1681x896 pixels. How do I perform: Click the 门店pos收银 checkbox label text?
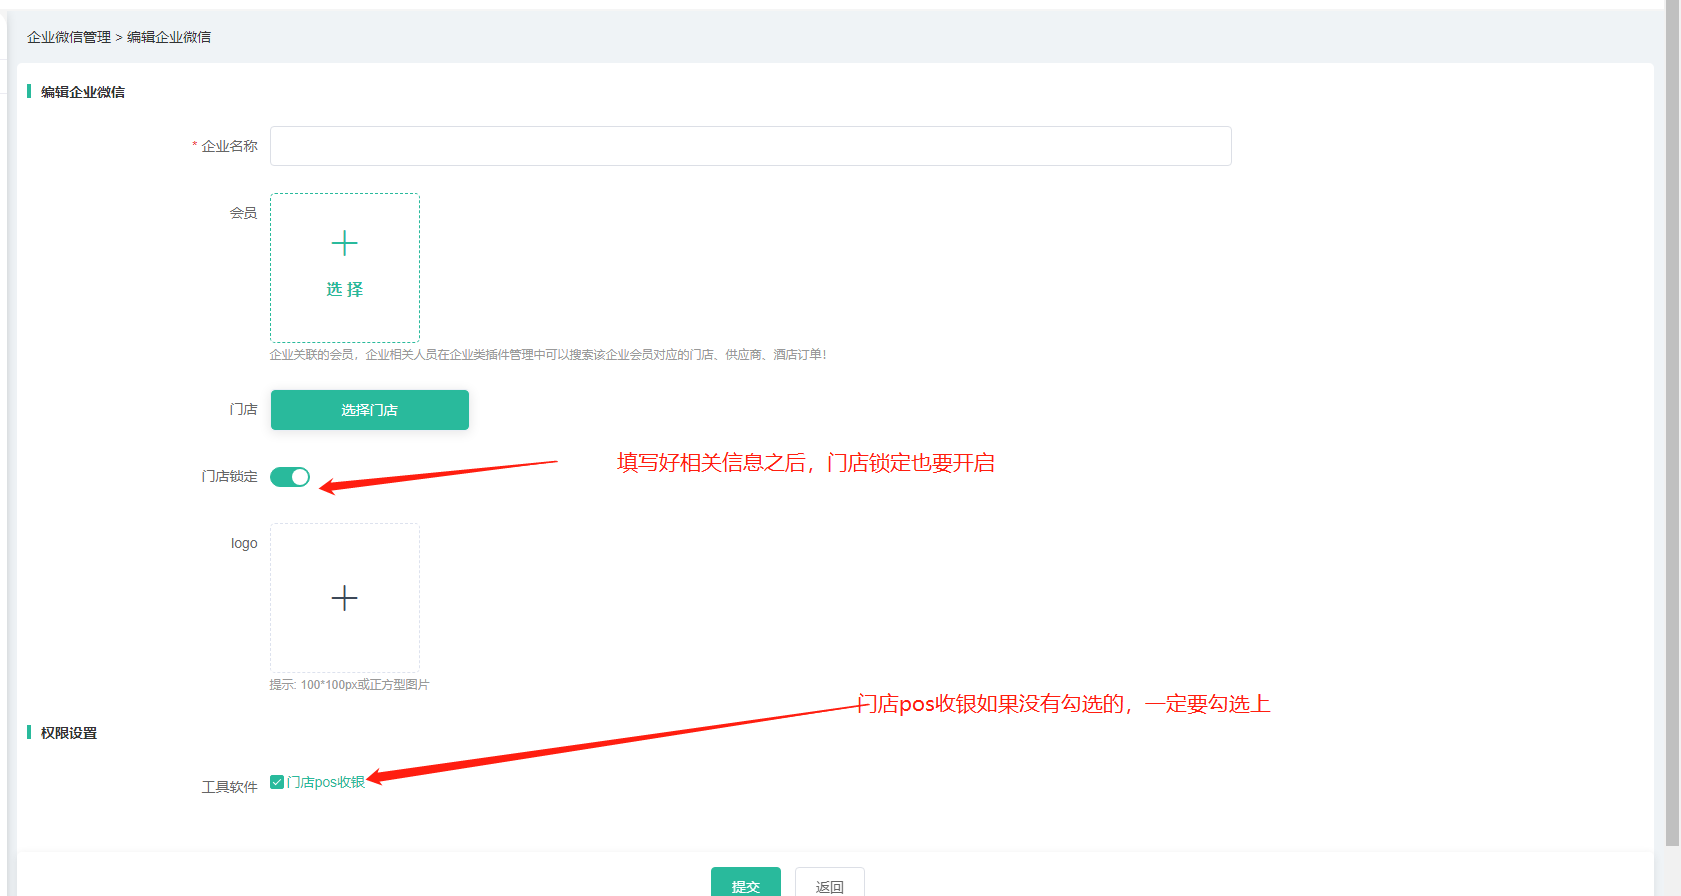point(326,782)
